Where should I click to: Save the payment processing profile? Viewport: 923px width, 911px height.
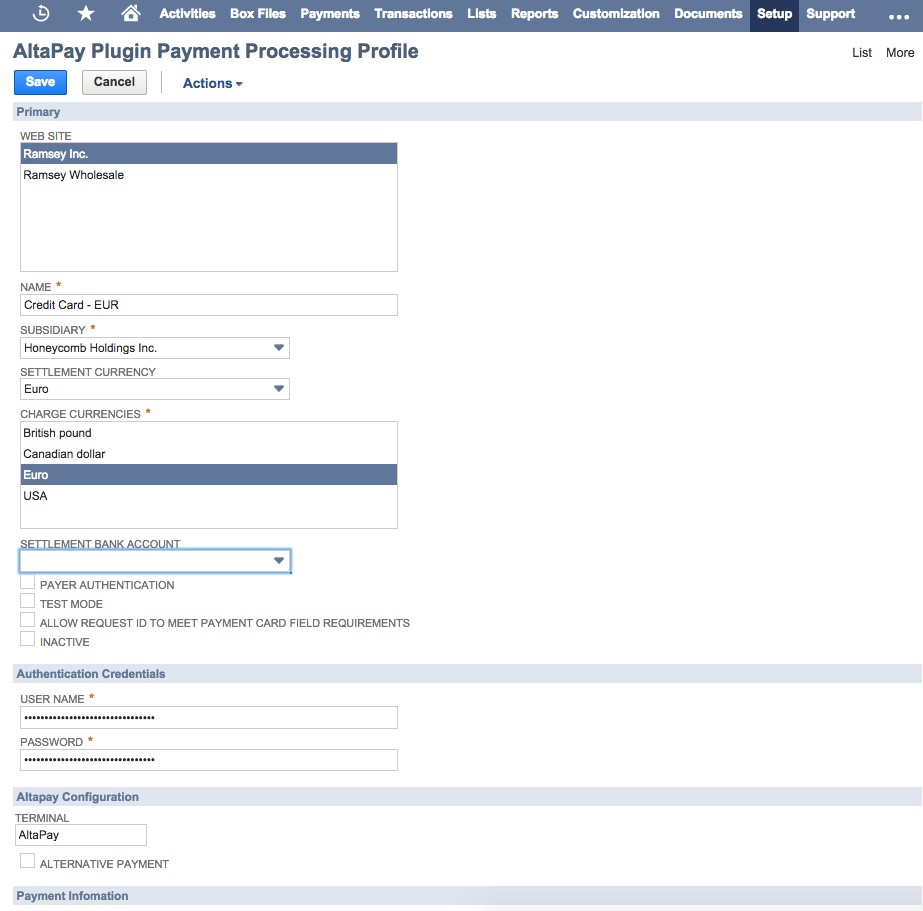pyautogui.click(x=39, y=82)
